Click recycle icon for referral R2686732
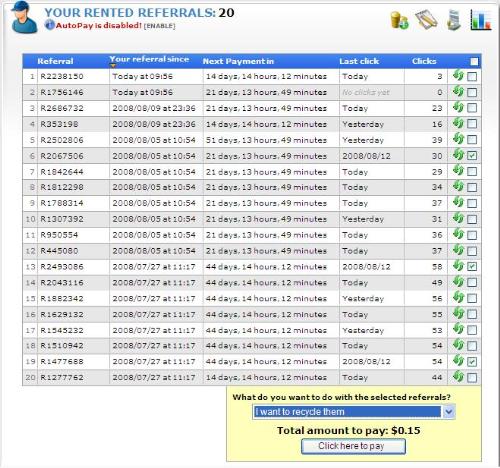 458,107
